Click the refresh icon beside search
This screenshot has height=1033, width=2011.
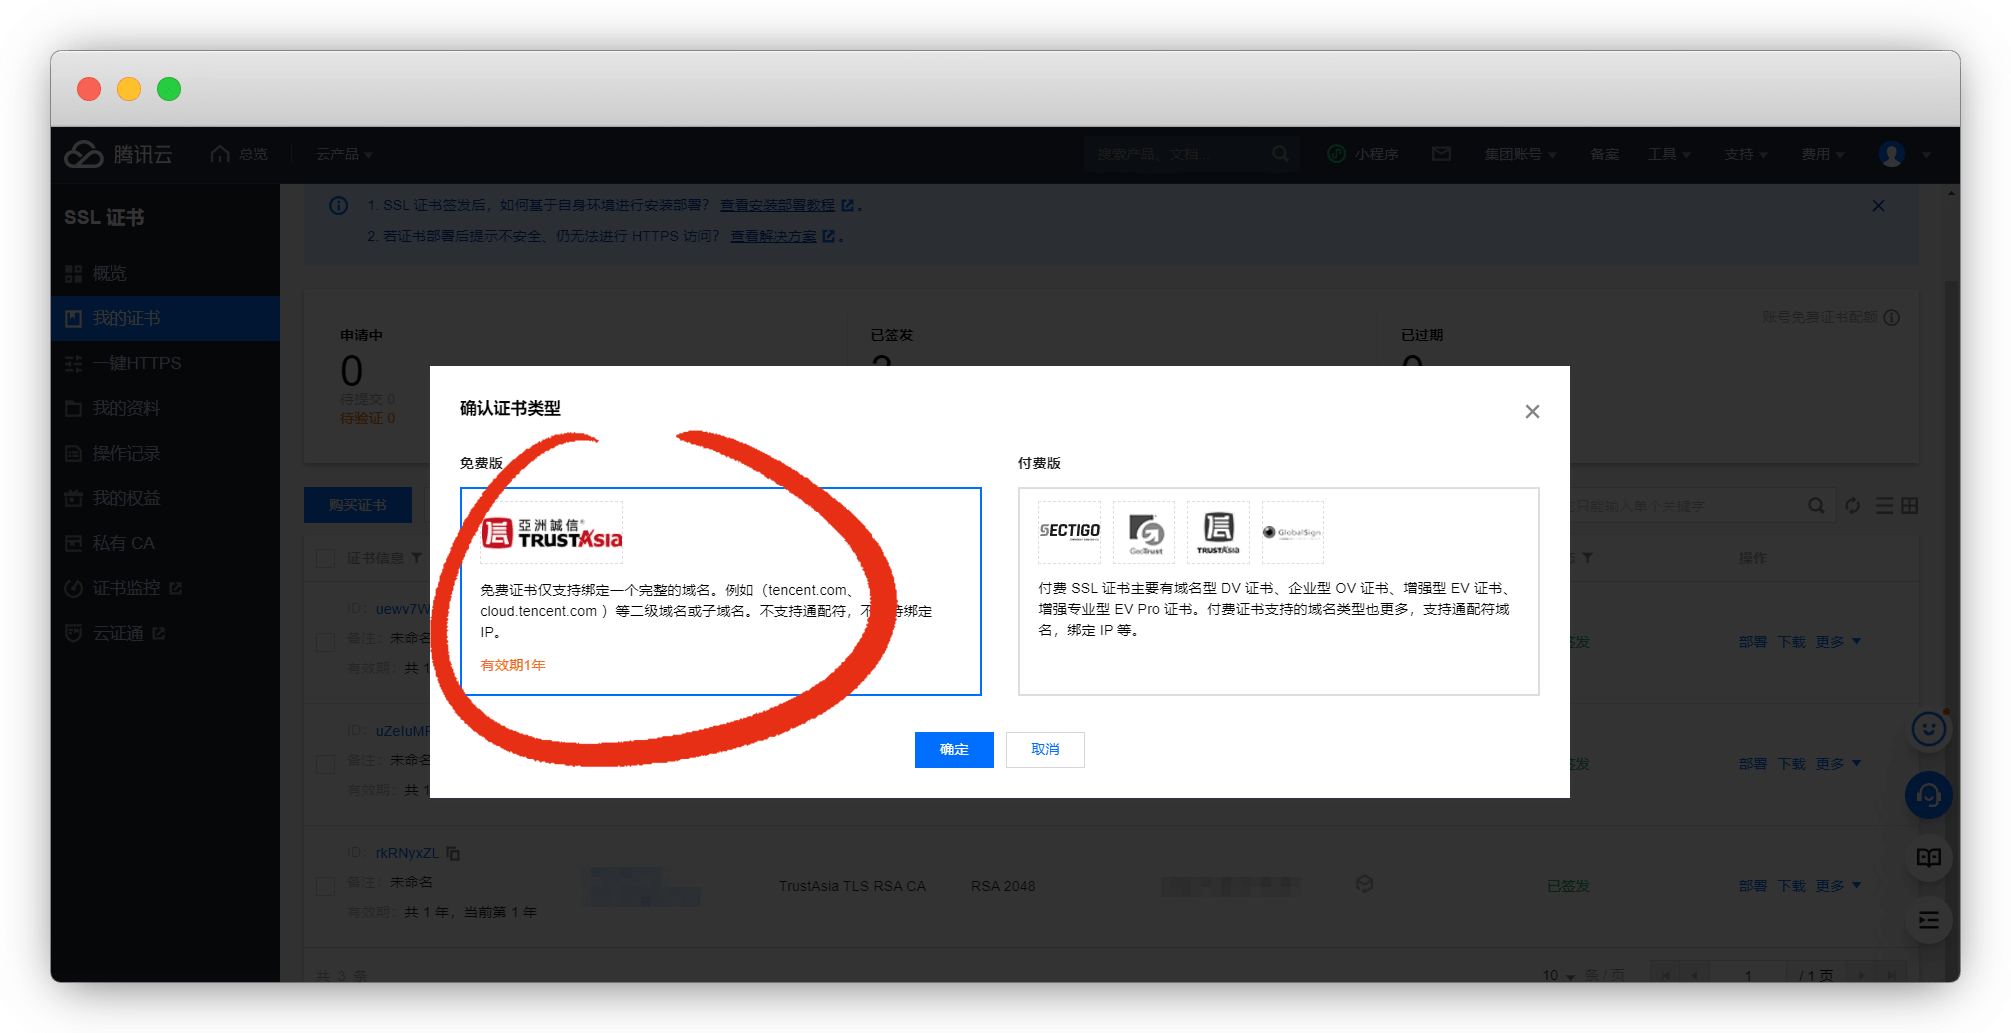[x=1852, y=506]
